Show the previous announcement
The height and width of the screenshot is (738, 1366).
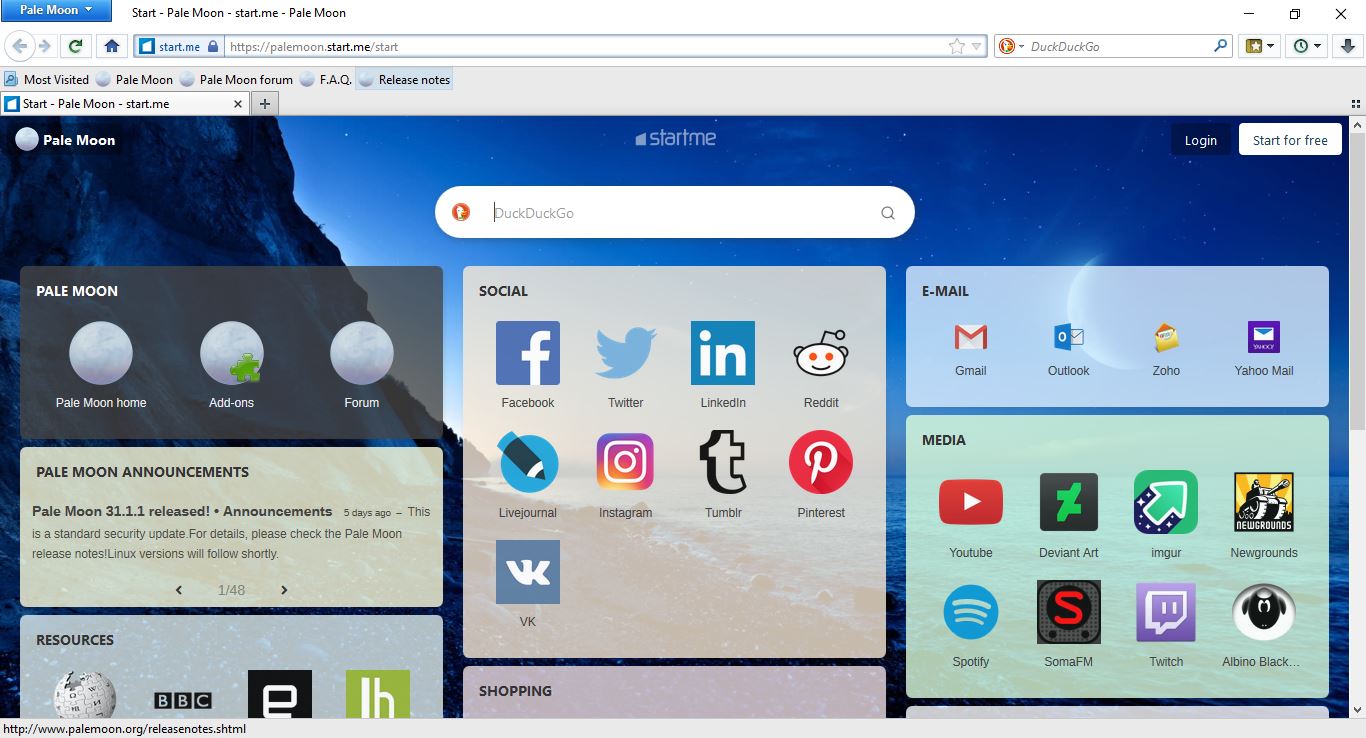click(179, 590)
